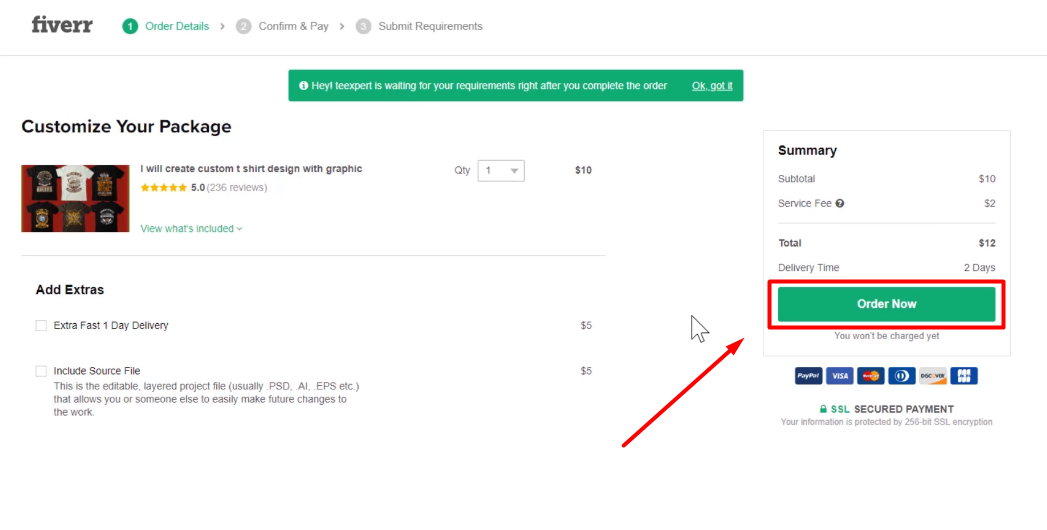Click the Discover card icon
Image resolution: width=1047 pixels, height=530 pixels.
click(x=933, y=376)
